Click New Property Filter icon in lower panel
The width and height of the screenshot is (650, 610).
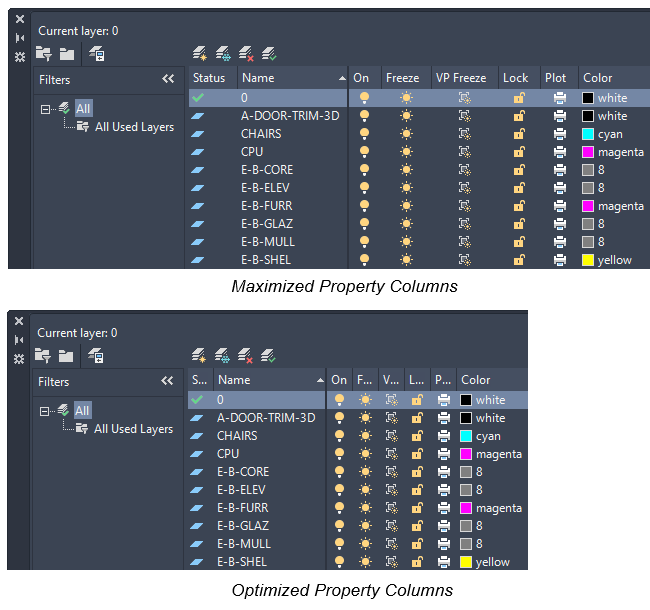tap(43, 356)
